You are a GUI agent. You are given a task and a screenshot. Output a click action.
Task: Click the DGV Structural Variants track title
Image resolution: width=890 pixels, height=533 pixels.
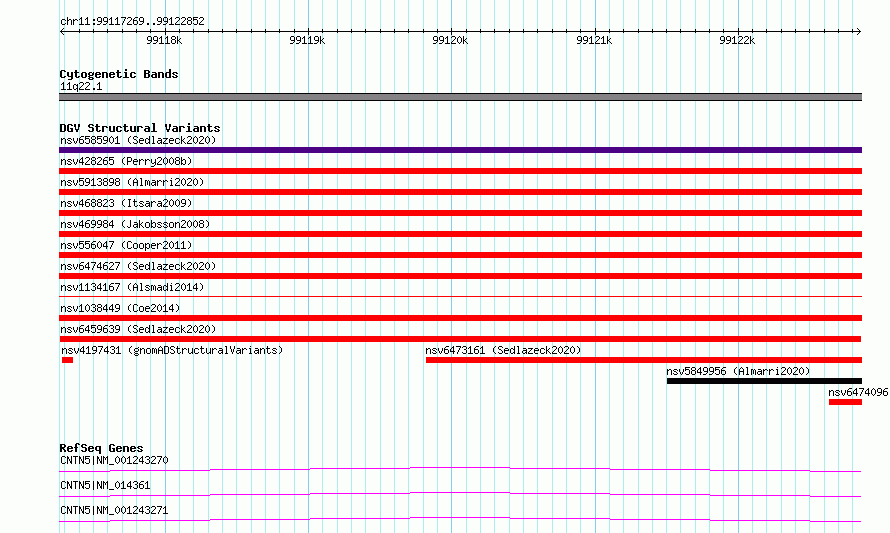140,128
